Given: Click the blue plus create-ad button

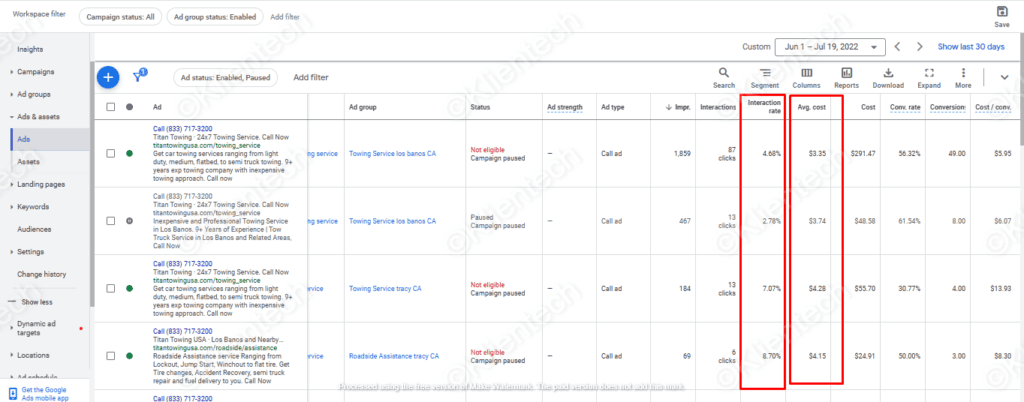Looking at the screenshot, I should point(109,77).
